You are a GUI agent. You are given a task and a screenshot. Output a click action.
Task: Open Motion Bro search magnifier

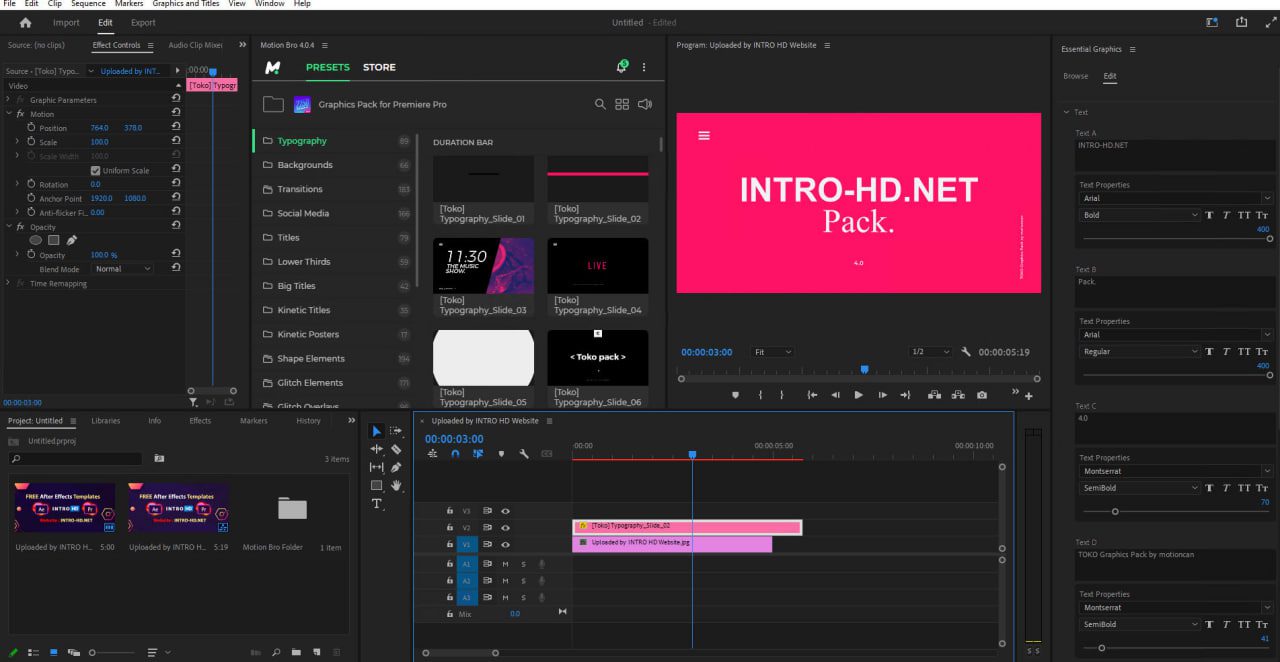pyautogui.click(x=600, y=104)
